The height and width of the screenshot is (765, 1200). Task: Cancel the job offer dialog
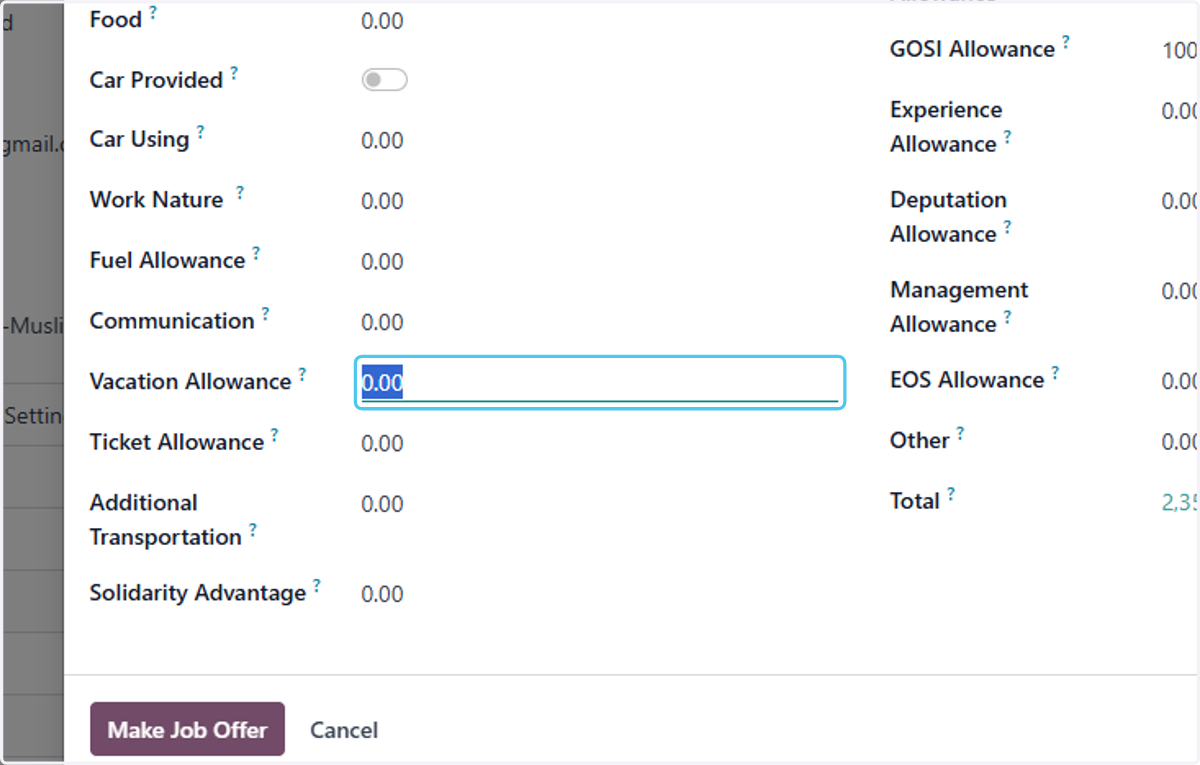(344, 730)
